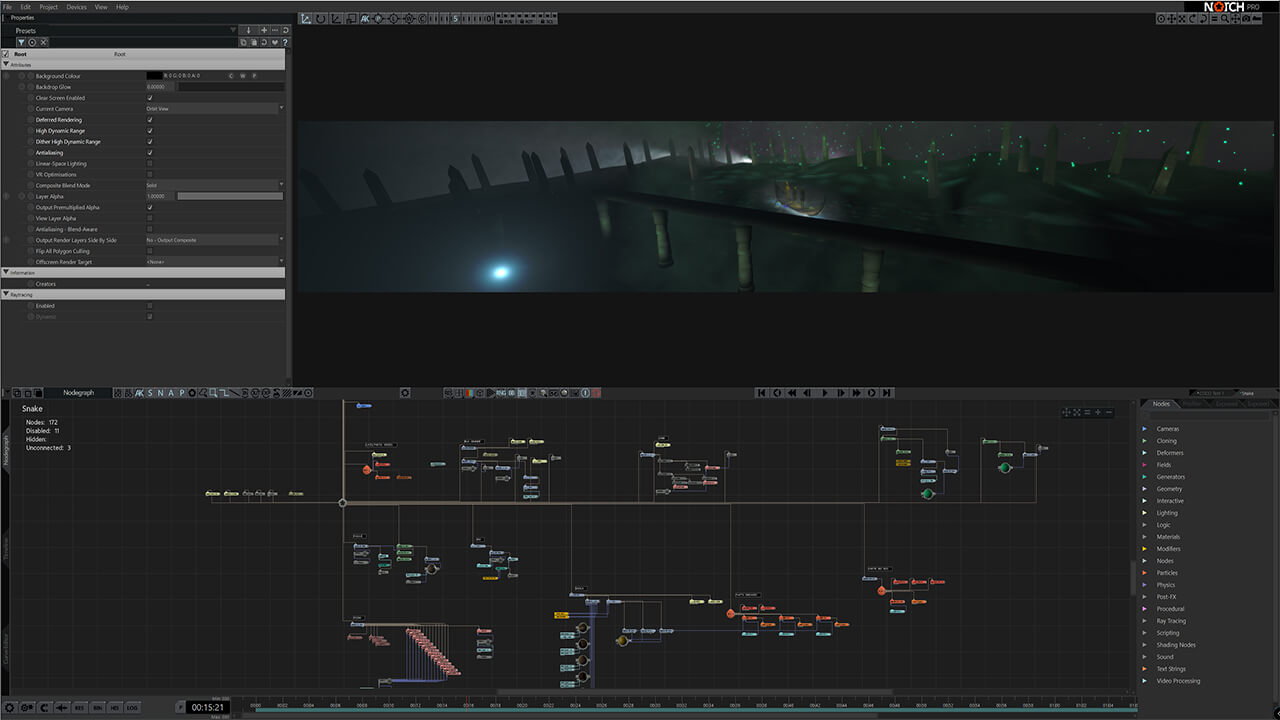This screenshot has width=1280, height=720.
Task: Collapse the Attributes section
Action: tap(5, 65)
